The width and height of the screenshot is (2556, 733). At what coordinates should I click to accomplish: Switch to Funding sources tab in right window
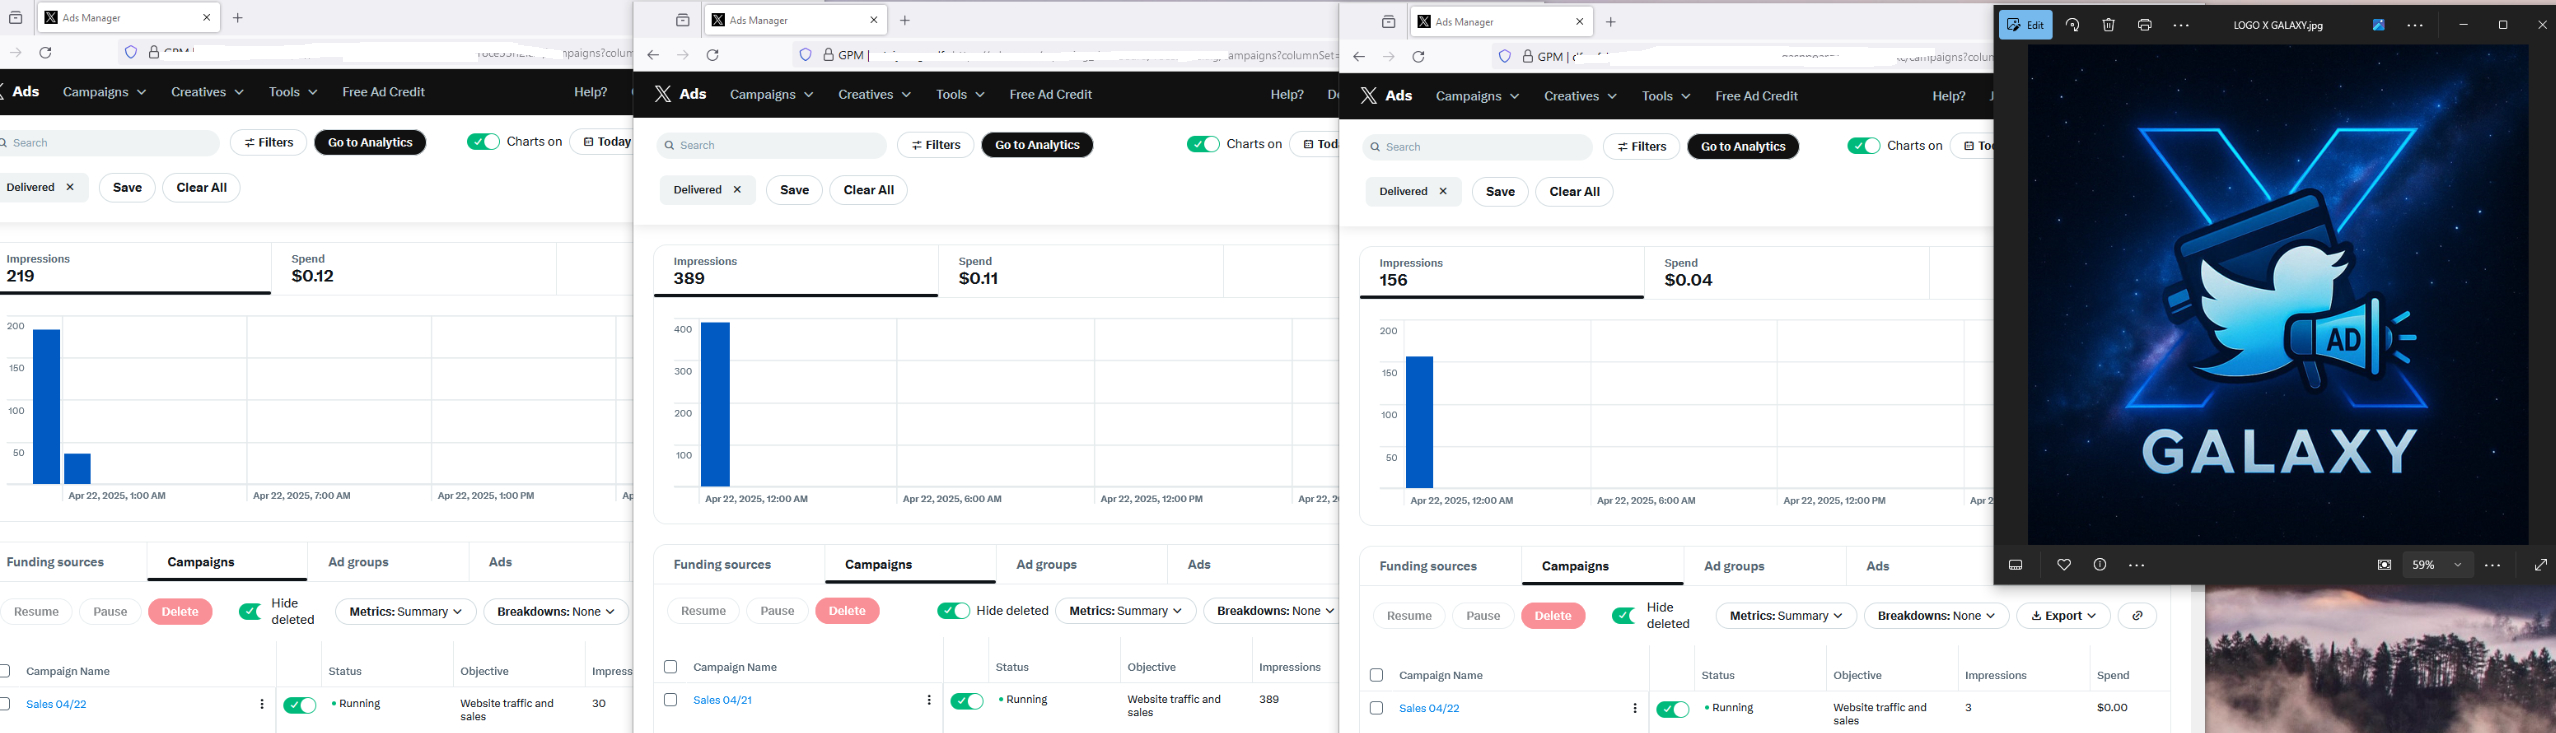click(x=1428, y=566)
